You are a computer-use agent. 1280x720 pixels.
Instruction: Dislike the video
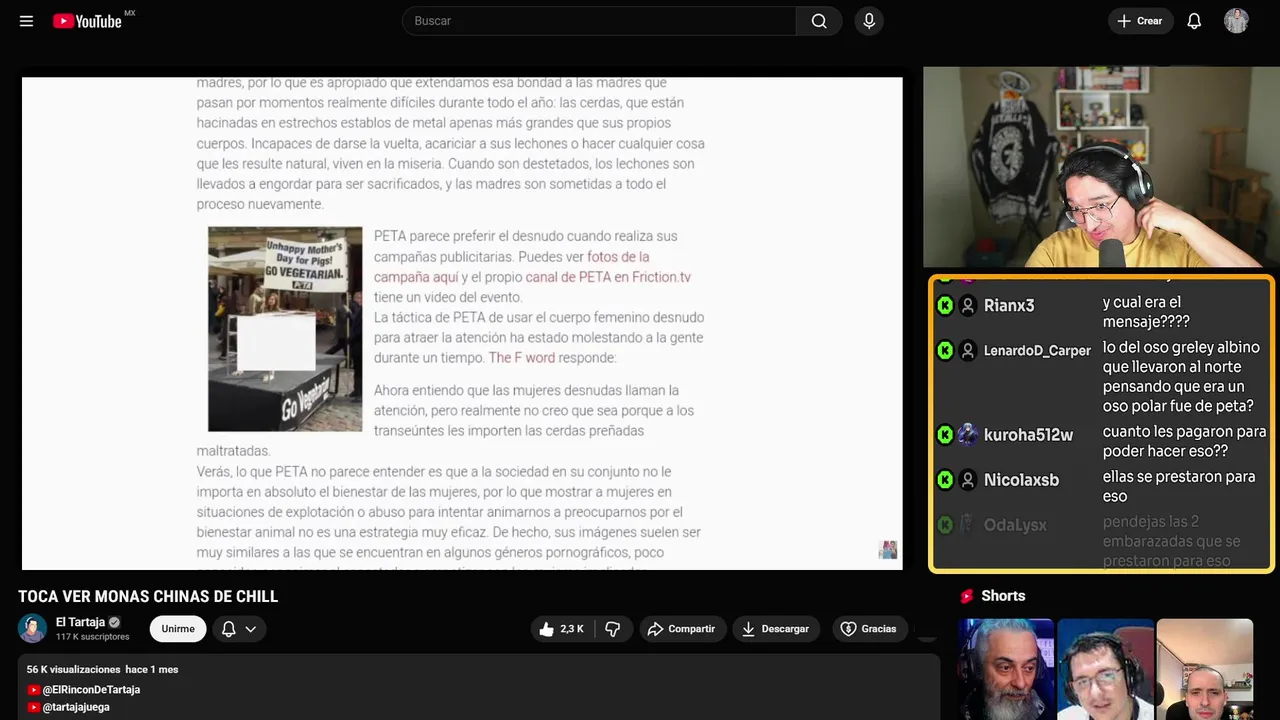[x=613, y=629]
